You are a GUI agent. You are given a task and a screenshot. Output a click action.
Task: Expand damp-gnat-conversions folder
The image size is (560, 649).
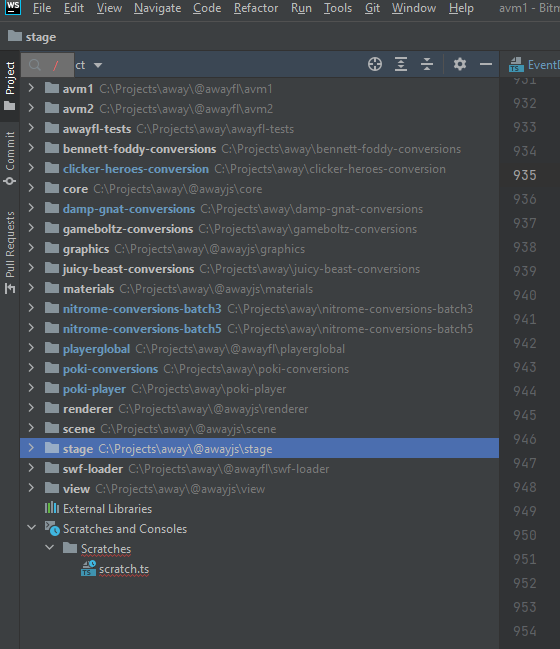[31, 208]
